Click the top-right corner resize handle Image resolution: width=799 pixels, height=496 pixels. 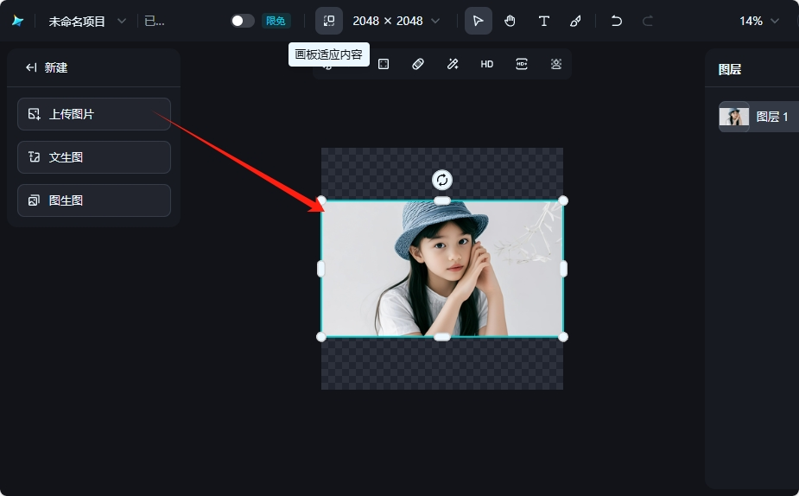563,201
